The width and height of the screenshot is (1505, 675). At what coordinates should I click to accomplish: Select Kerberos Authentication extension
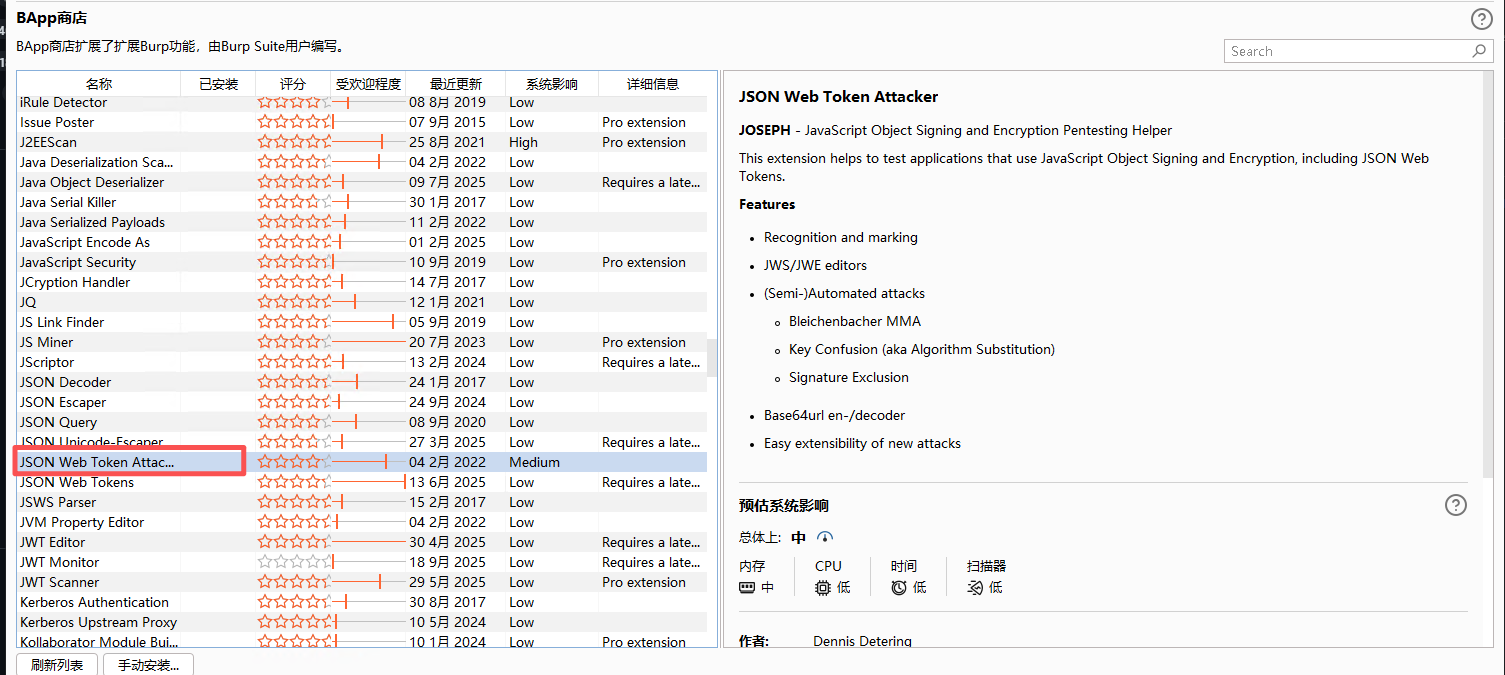(x=362, y=602)
